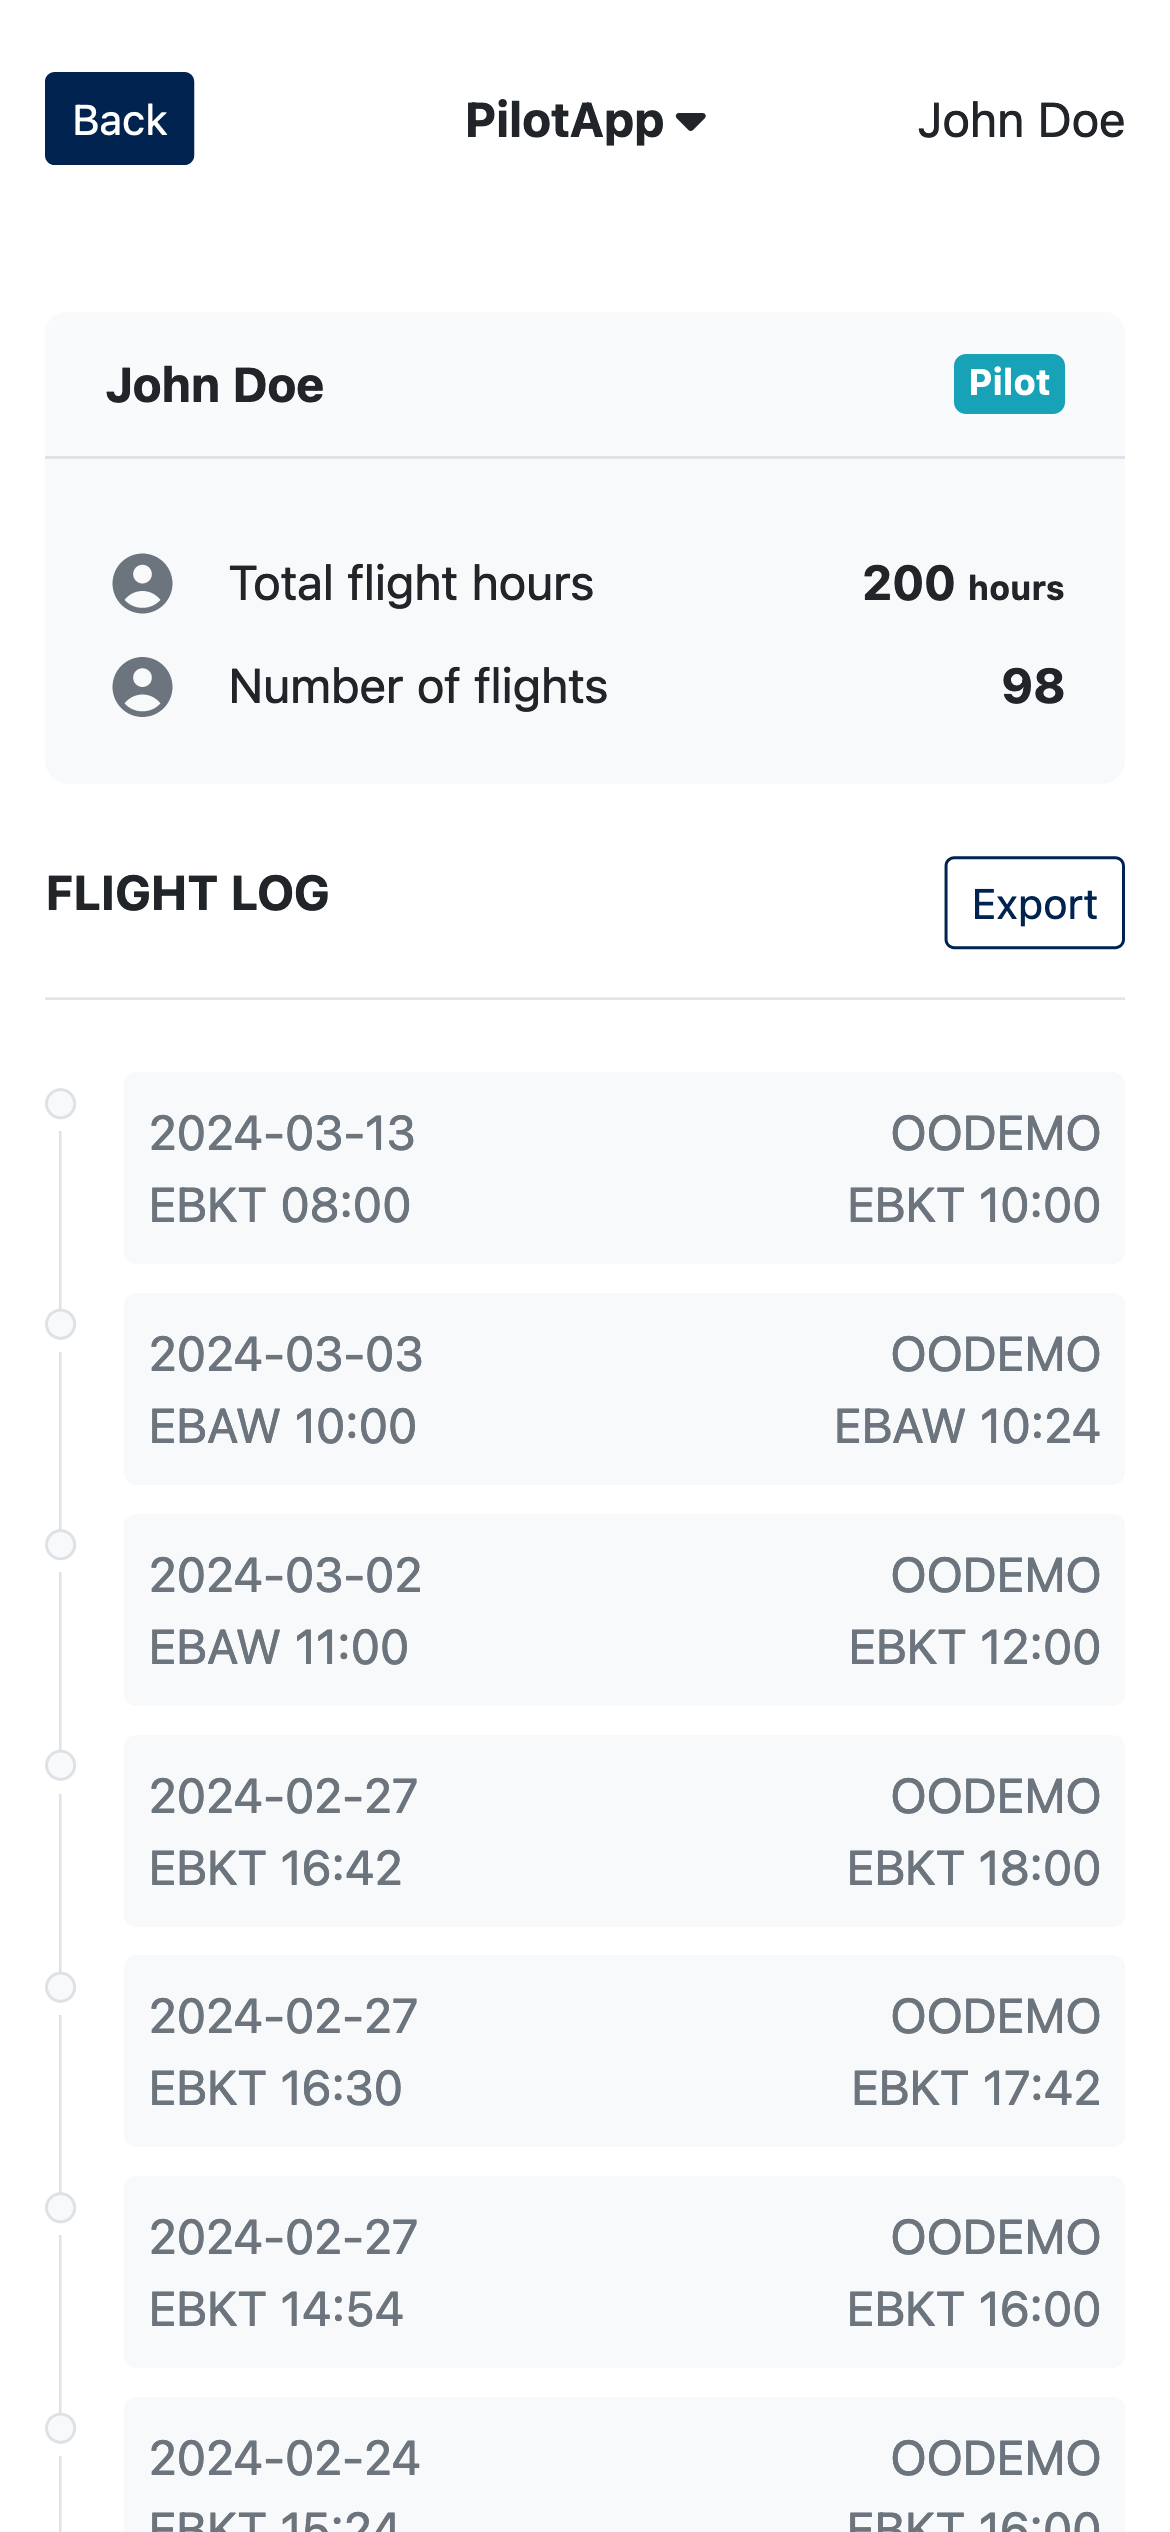Click the dropdown caret beside PilotApp
The width and height of the screenshot is (1170, 2532).
691,122
